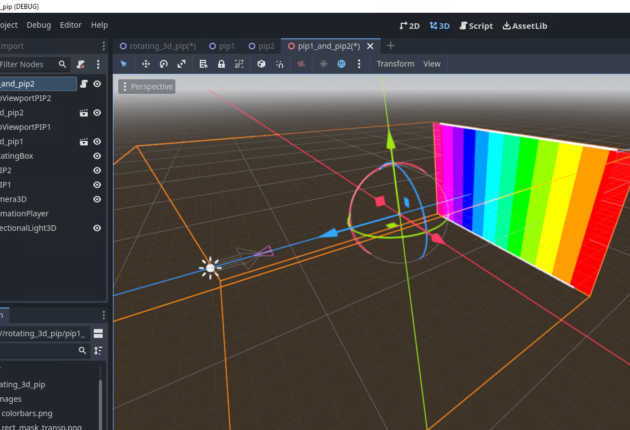Open the Help menu
630x430 pixels.
(99, 25)
